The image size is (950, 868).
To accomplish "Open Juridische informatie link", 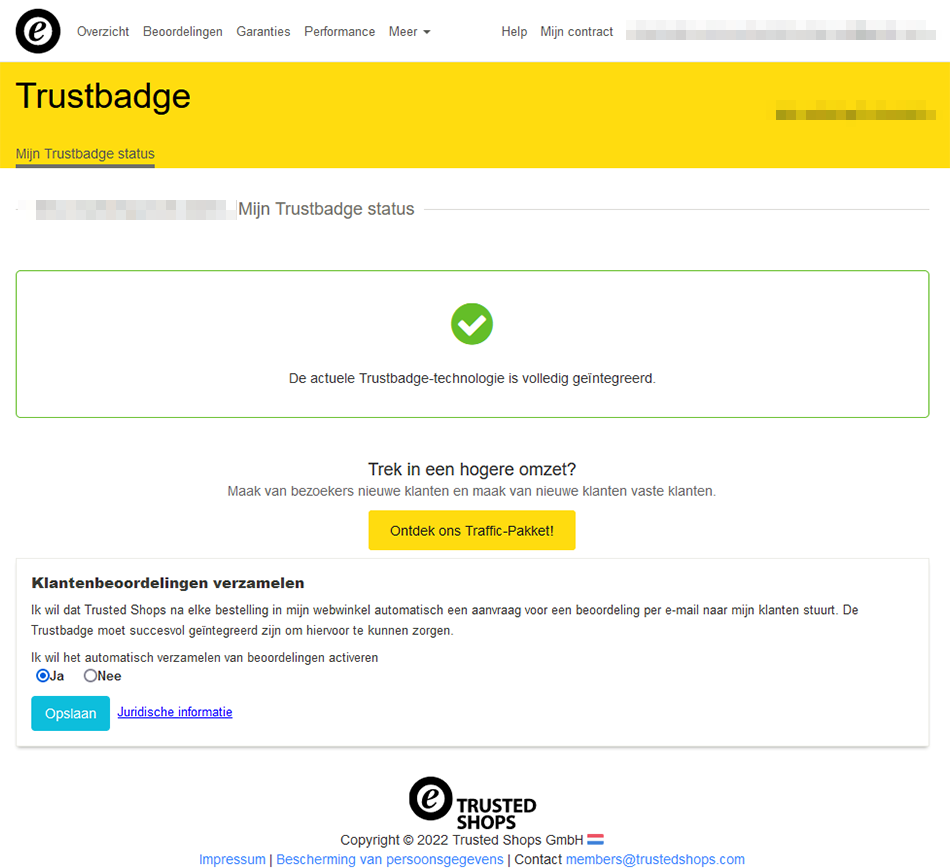I will [x=174, y=712].
